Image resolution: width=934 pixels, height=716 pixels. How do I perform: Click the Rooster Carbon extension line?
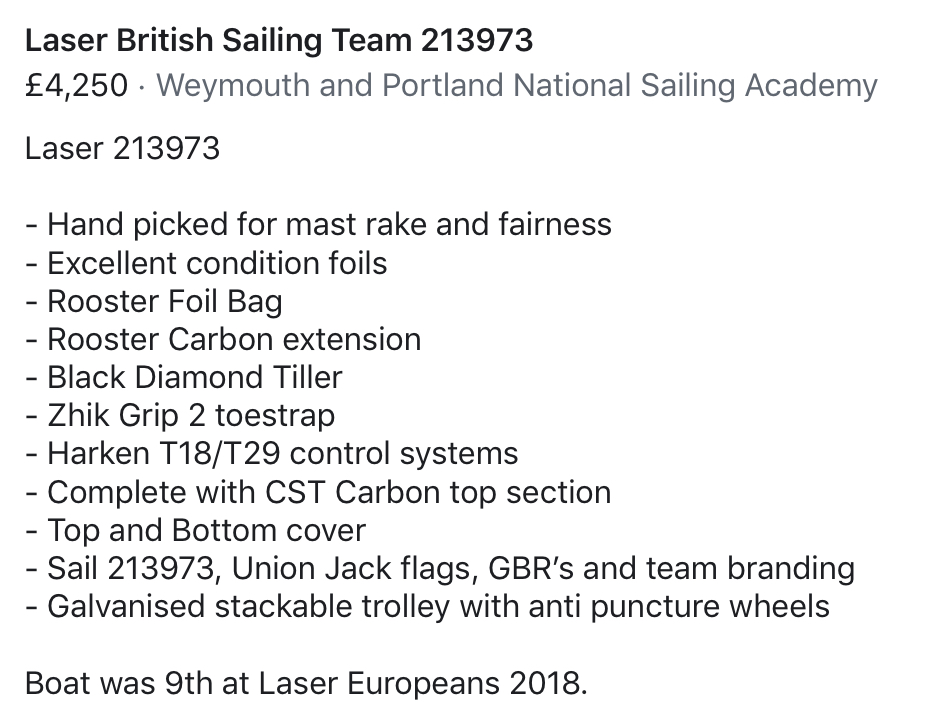point(223,340)
